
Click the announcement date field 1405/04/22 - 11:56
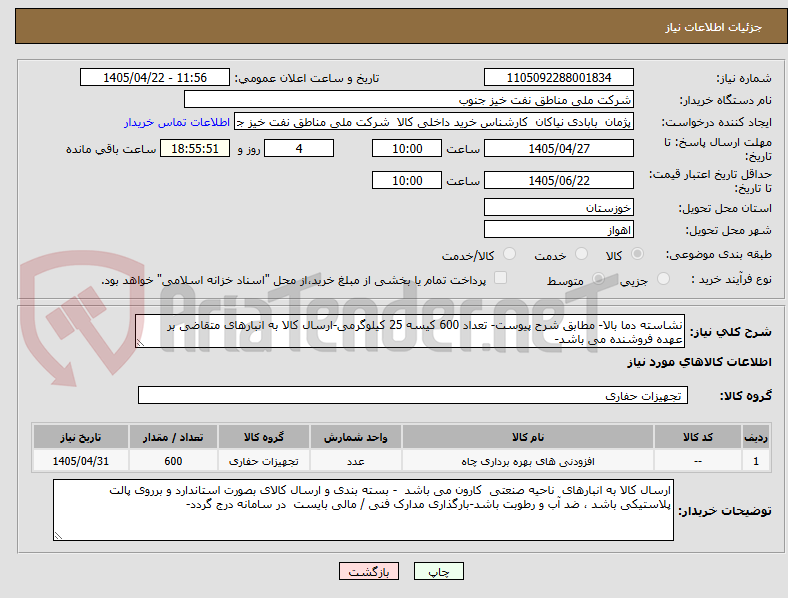(155, 77)
